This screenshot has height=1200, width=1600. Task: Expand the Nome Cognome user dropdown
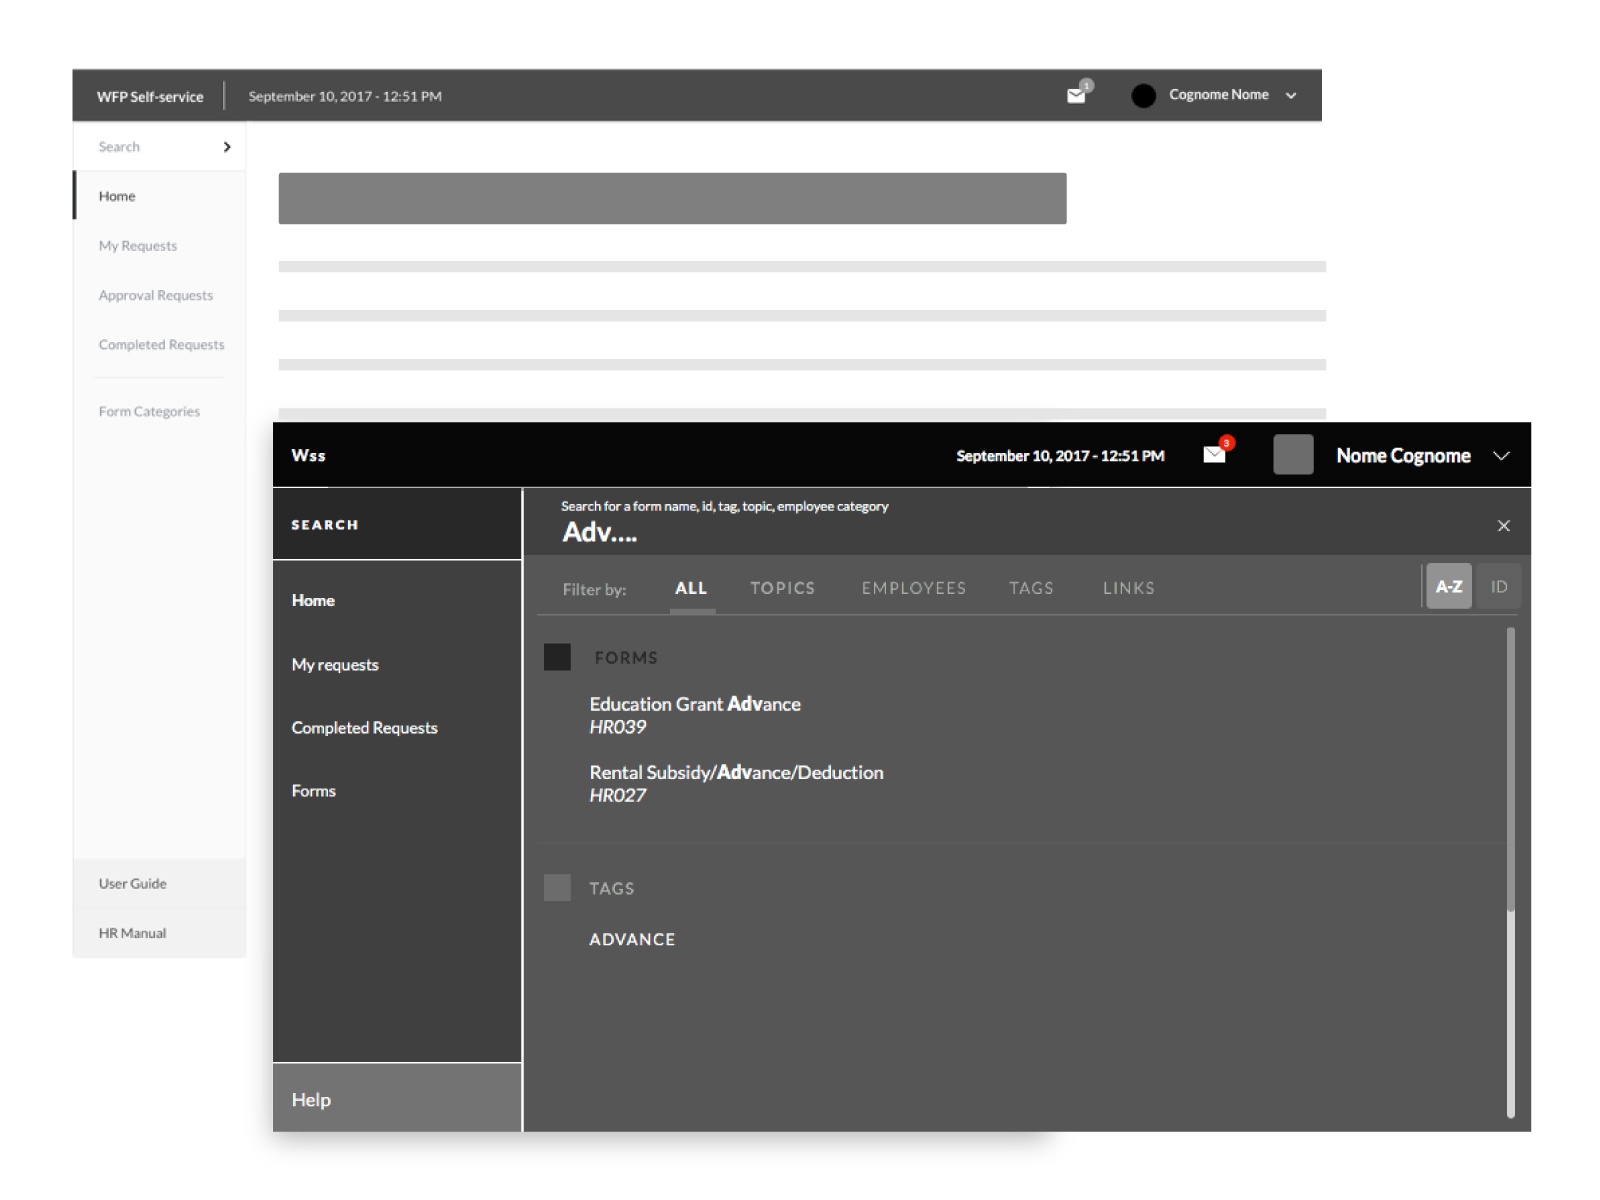pos(1501,456)
